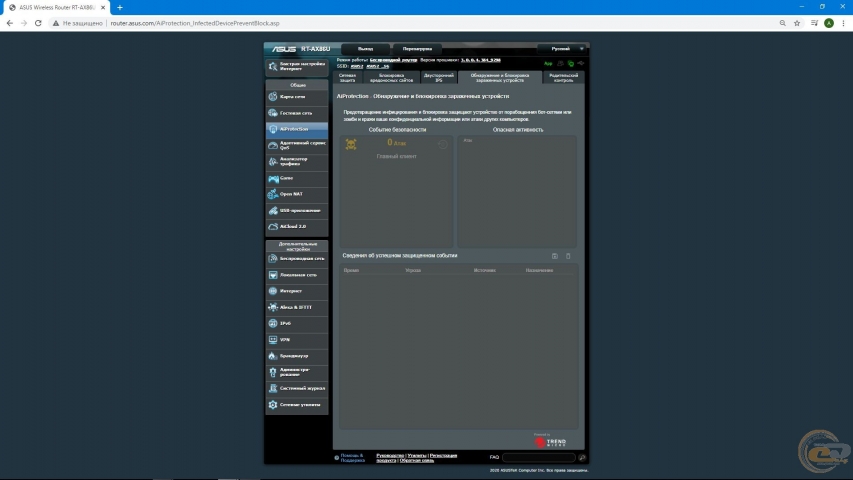The width and height of the screenshot is (853, 480).
Task: Go back with the browser back arrow
Action: point(10,23)
